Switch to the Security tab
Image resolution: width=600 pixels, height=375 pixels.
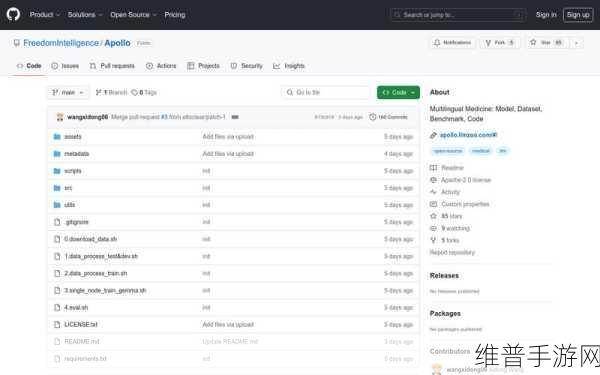click(246, 66)
